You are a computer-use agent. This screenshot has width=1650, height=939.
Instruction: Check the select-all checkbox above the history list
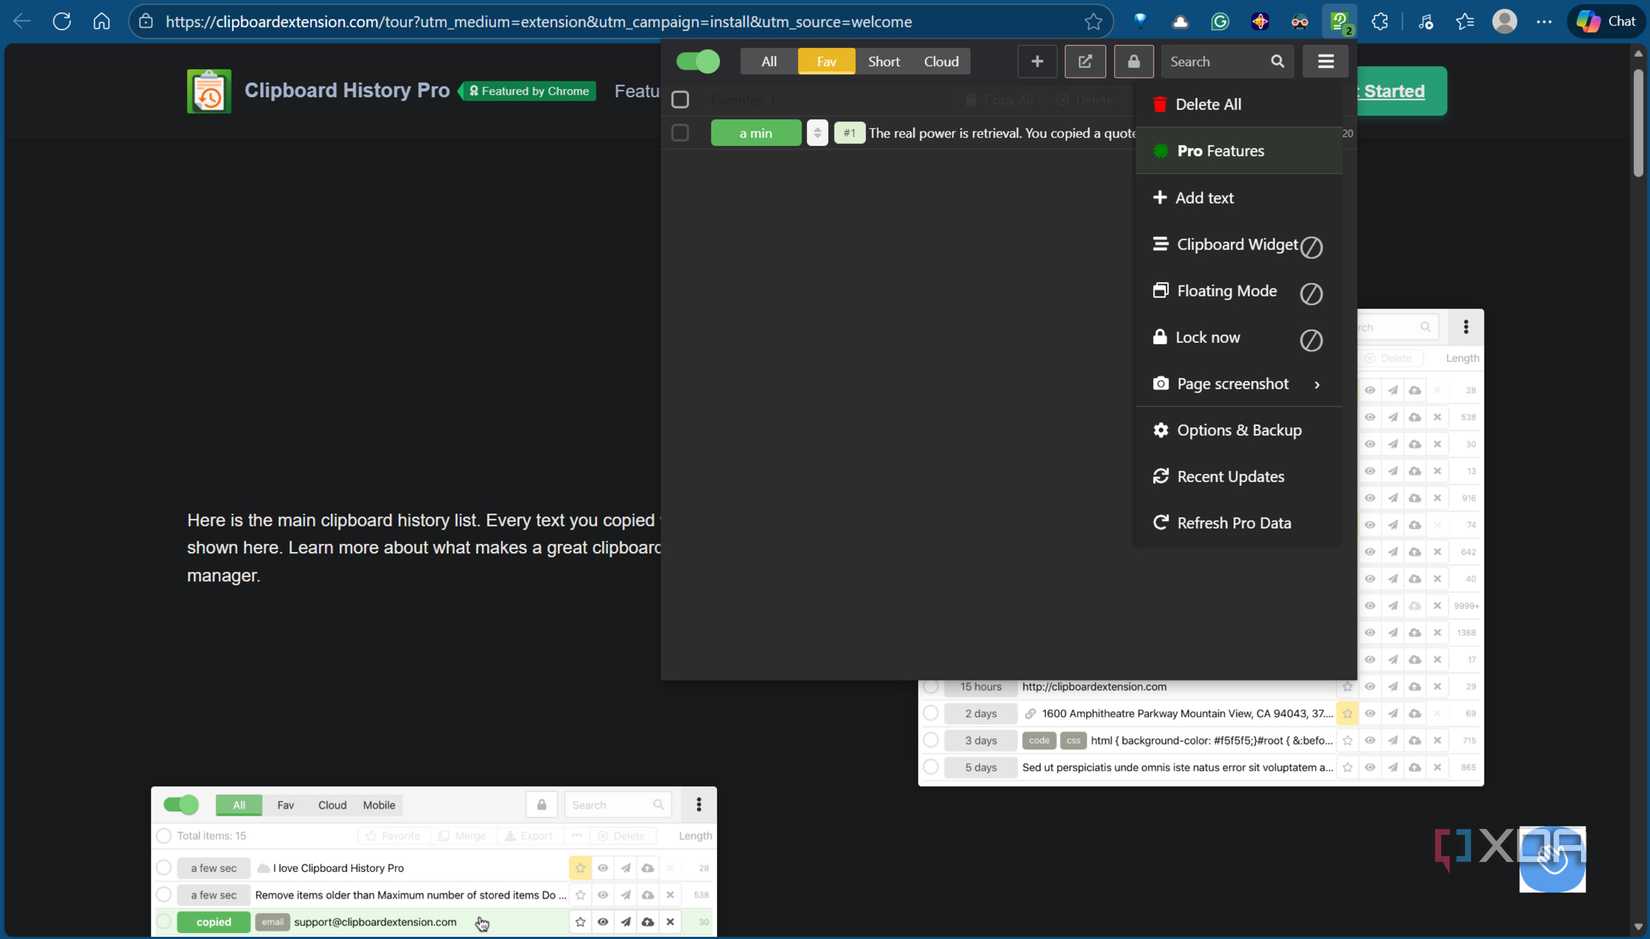681,99
